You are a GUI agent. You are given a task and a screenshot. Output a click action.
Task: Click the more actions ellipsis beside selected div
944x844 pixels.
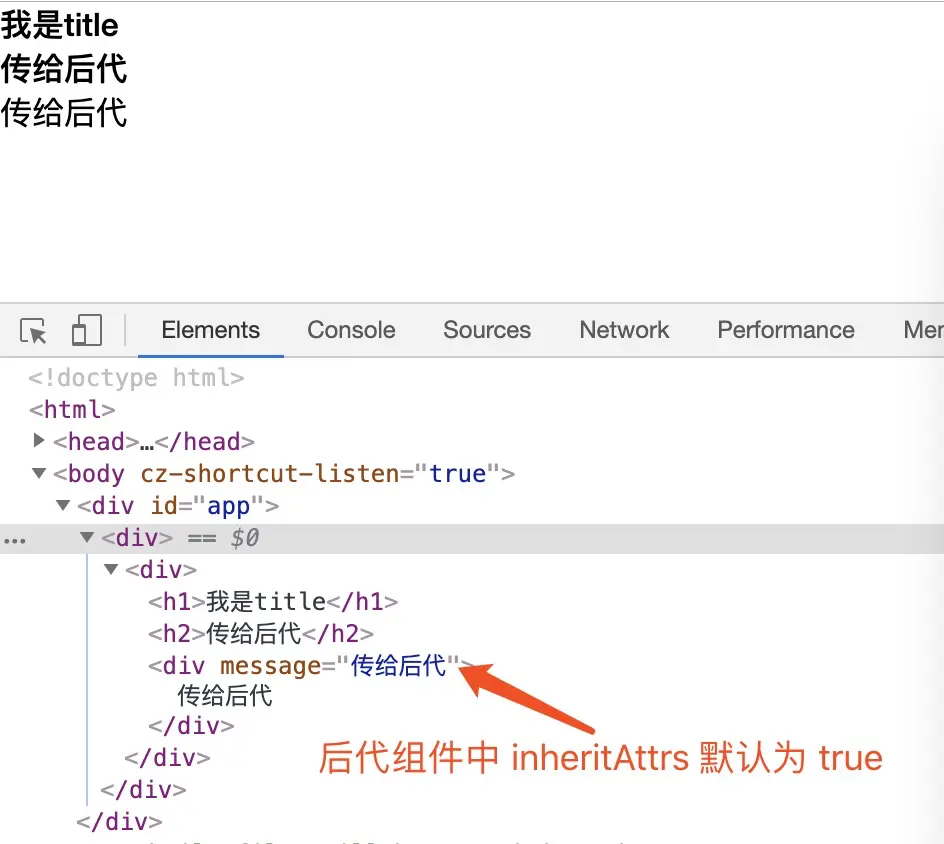point(15,539)
